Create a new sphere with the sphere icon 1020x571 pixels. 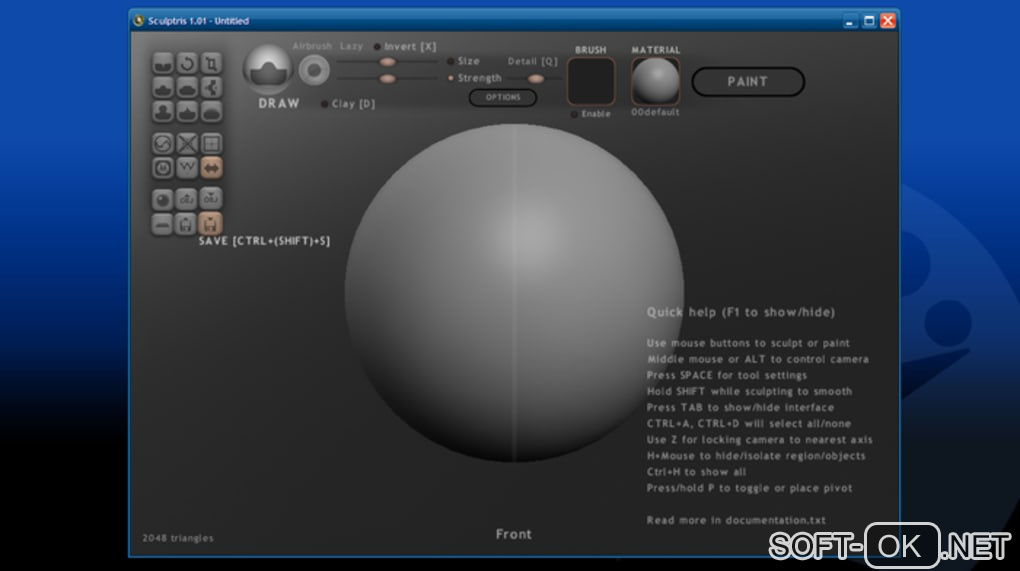tap(163, 200)
